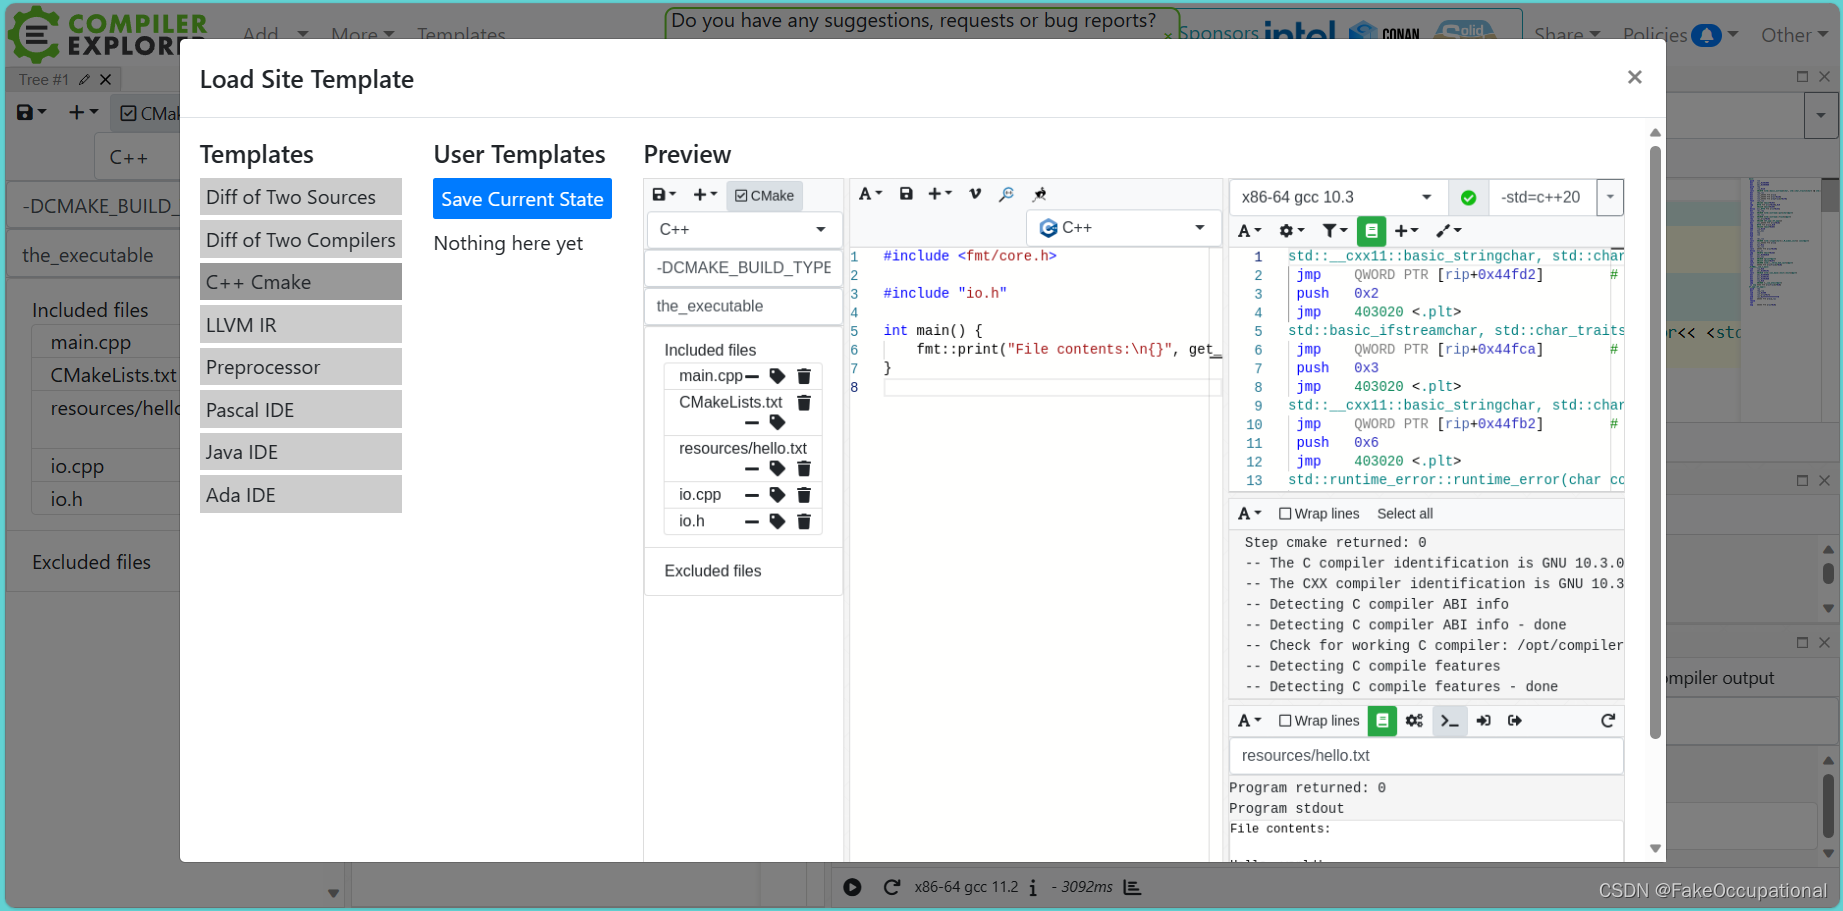Image resolution: width=1843 pixels, height=911 pixels.
Task: Choose the Ada IDE template
Action: (300, 495)
